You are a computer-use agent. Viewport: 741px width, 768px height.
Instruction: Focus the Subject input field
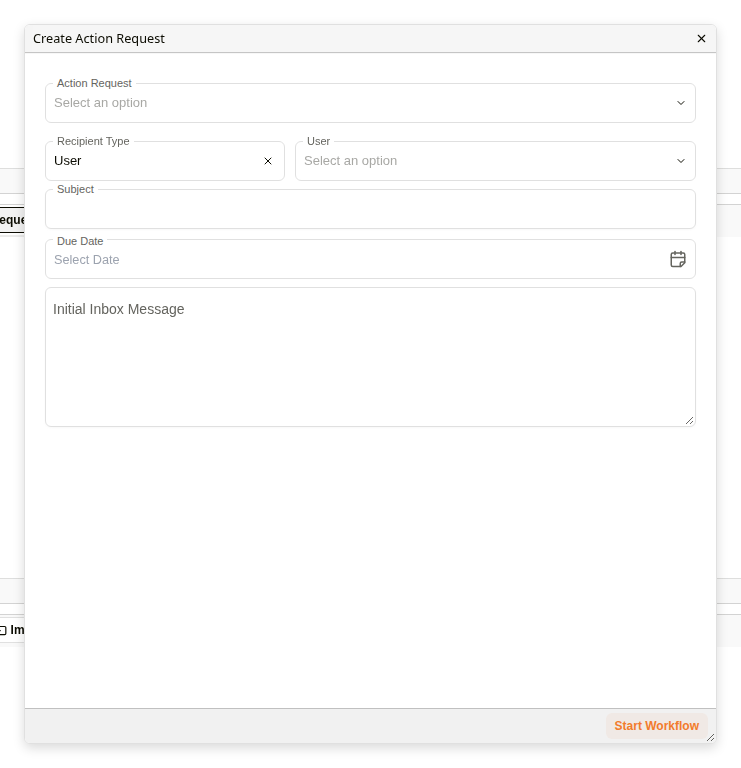pos(370,209)
